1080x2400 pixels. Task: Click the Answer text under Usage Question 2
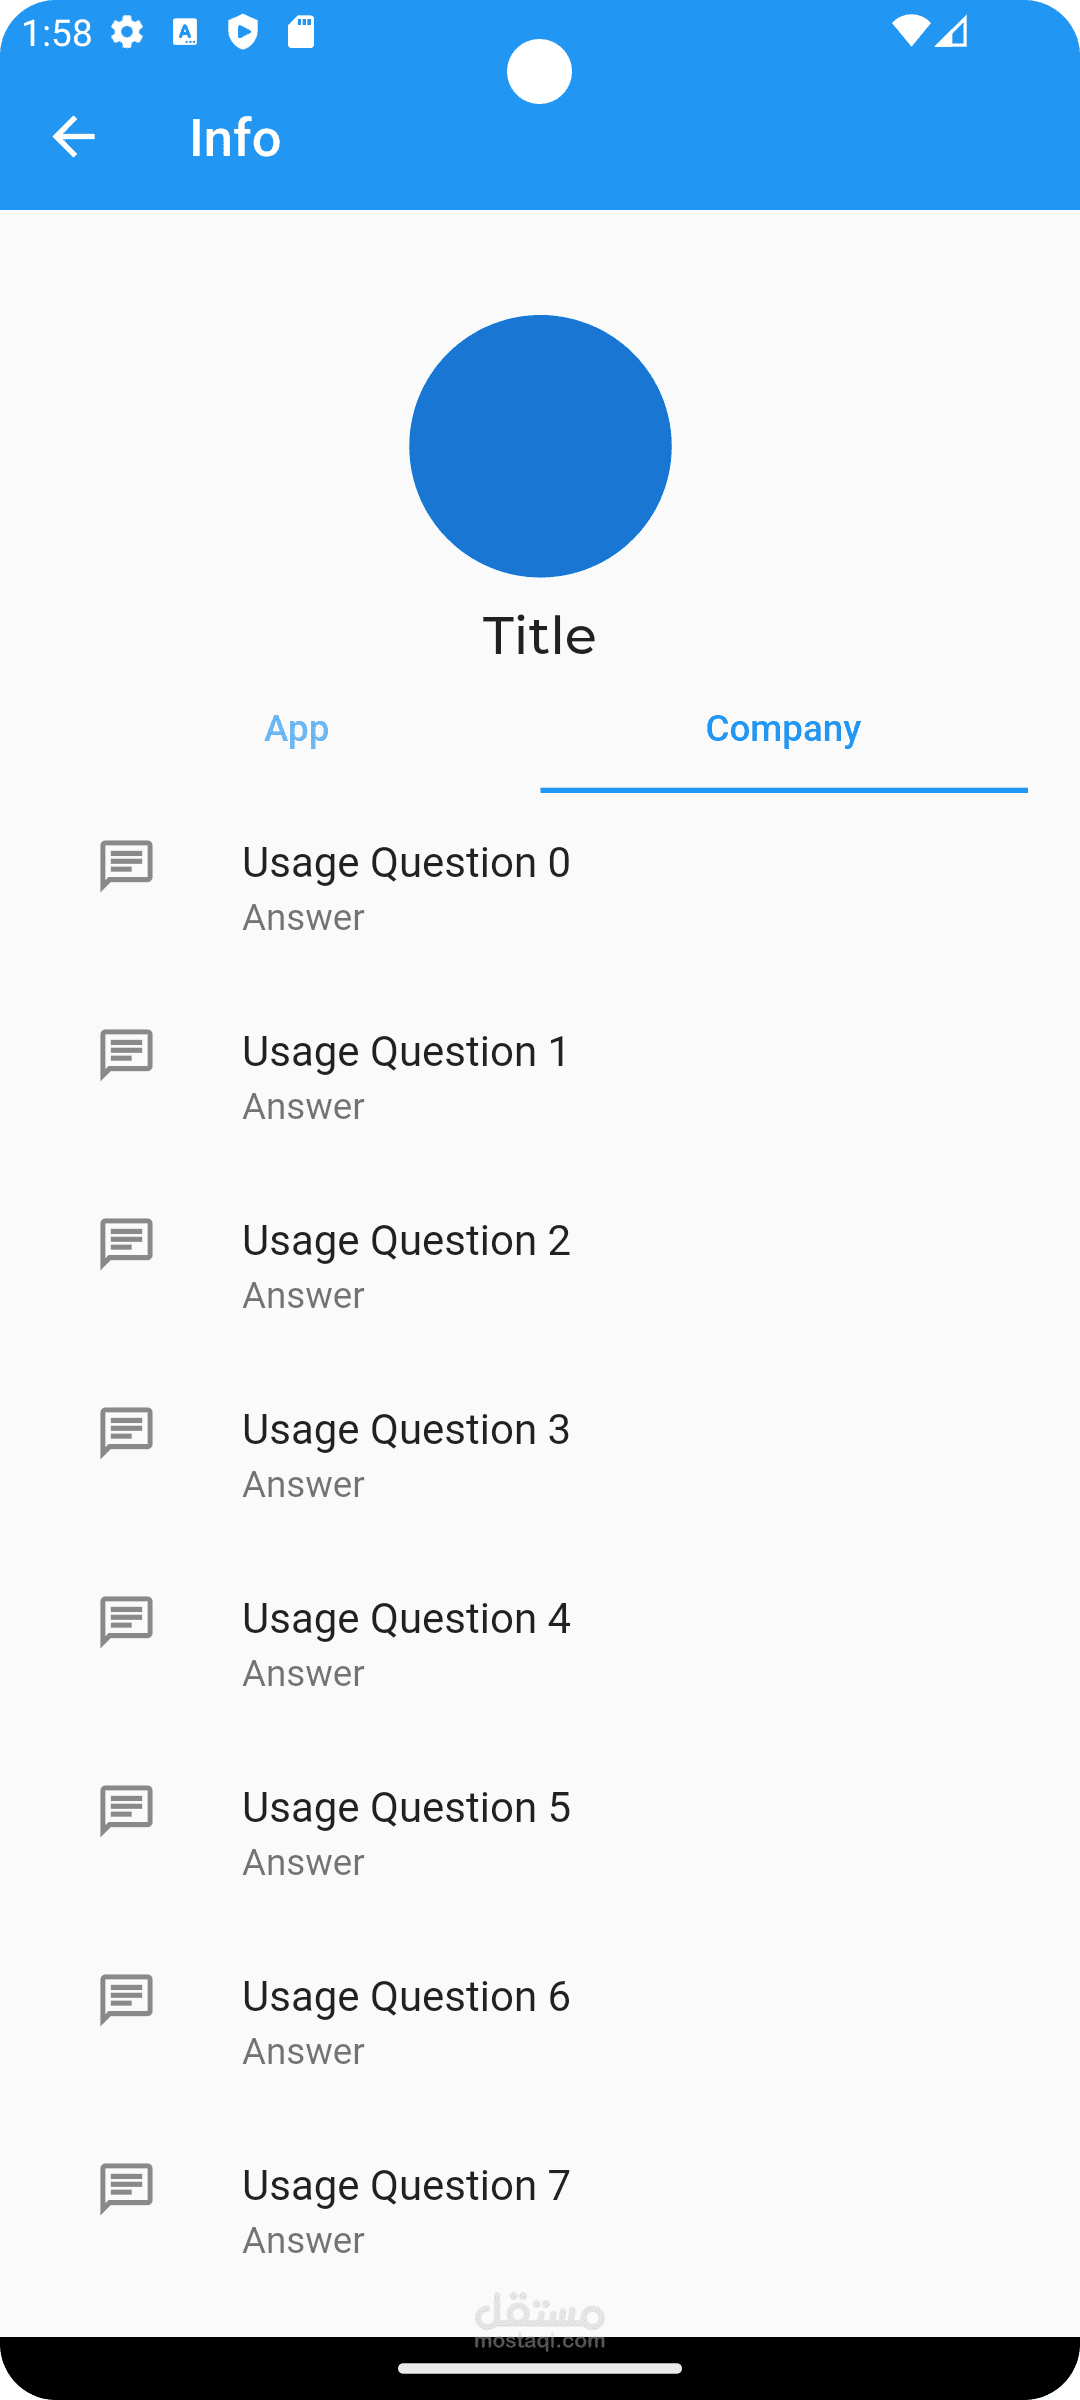(x=303, y=1296)
